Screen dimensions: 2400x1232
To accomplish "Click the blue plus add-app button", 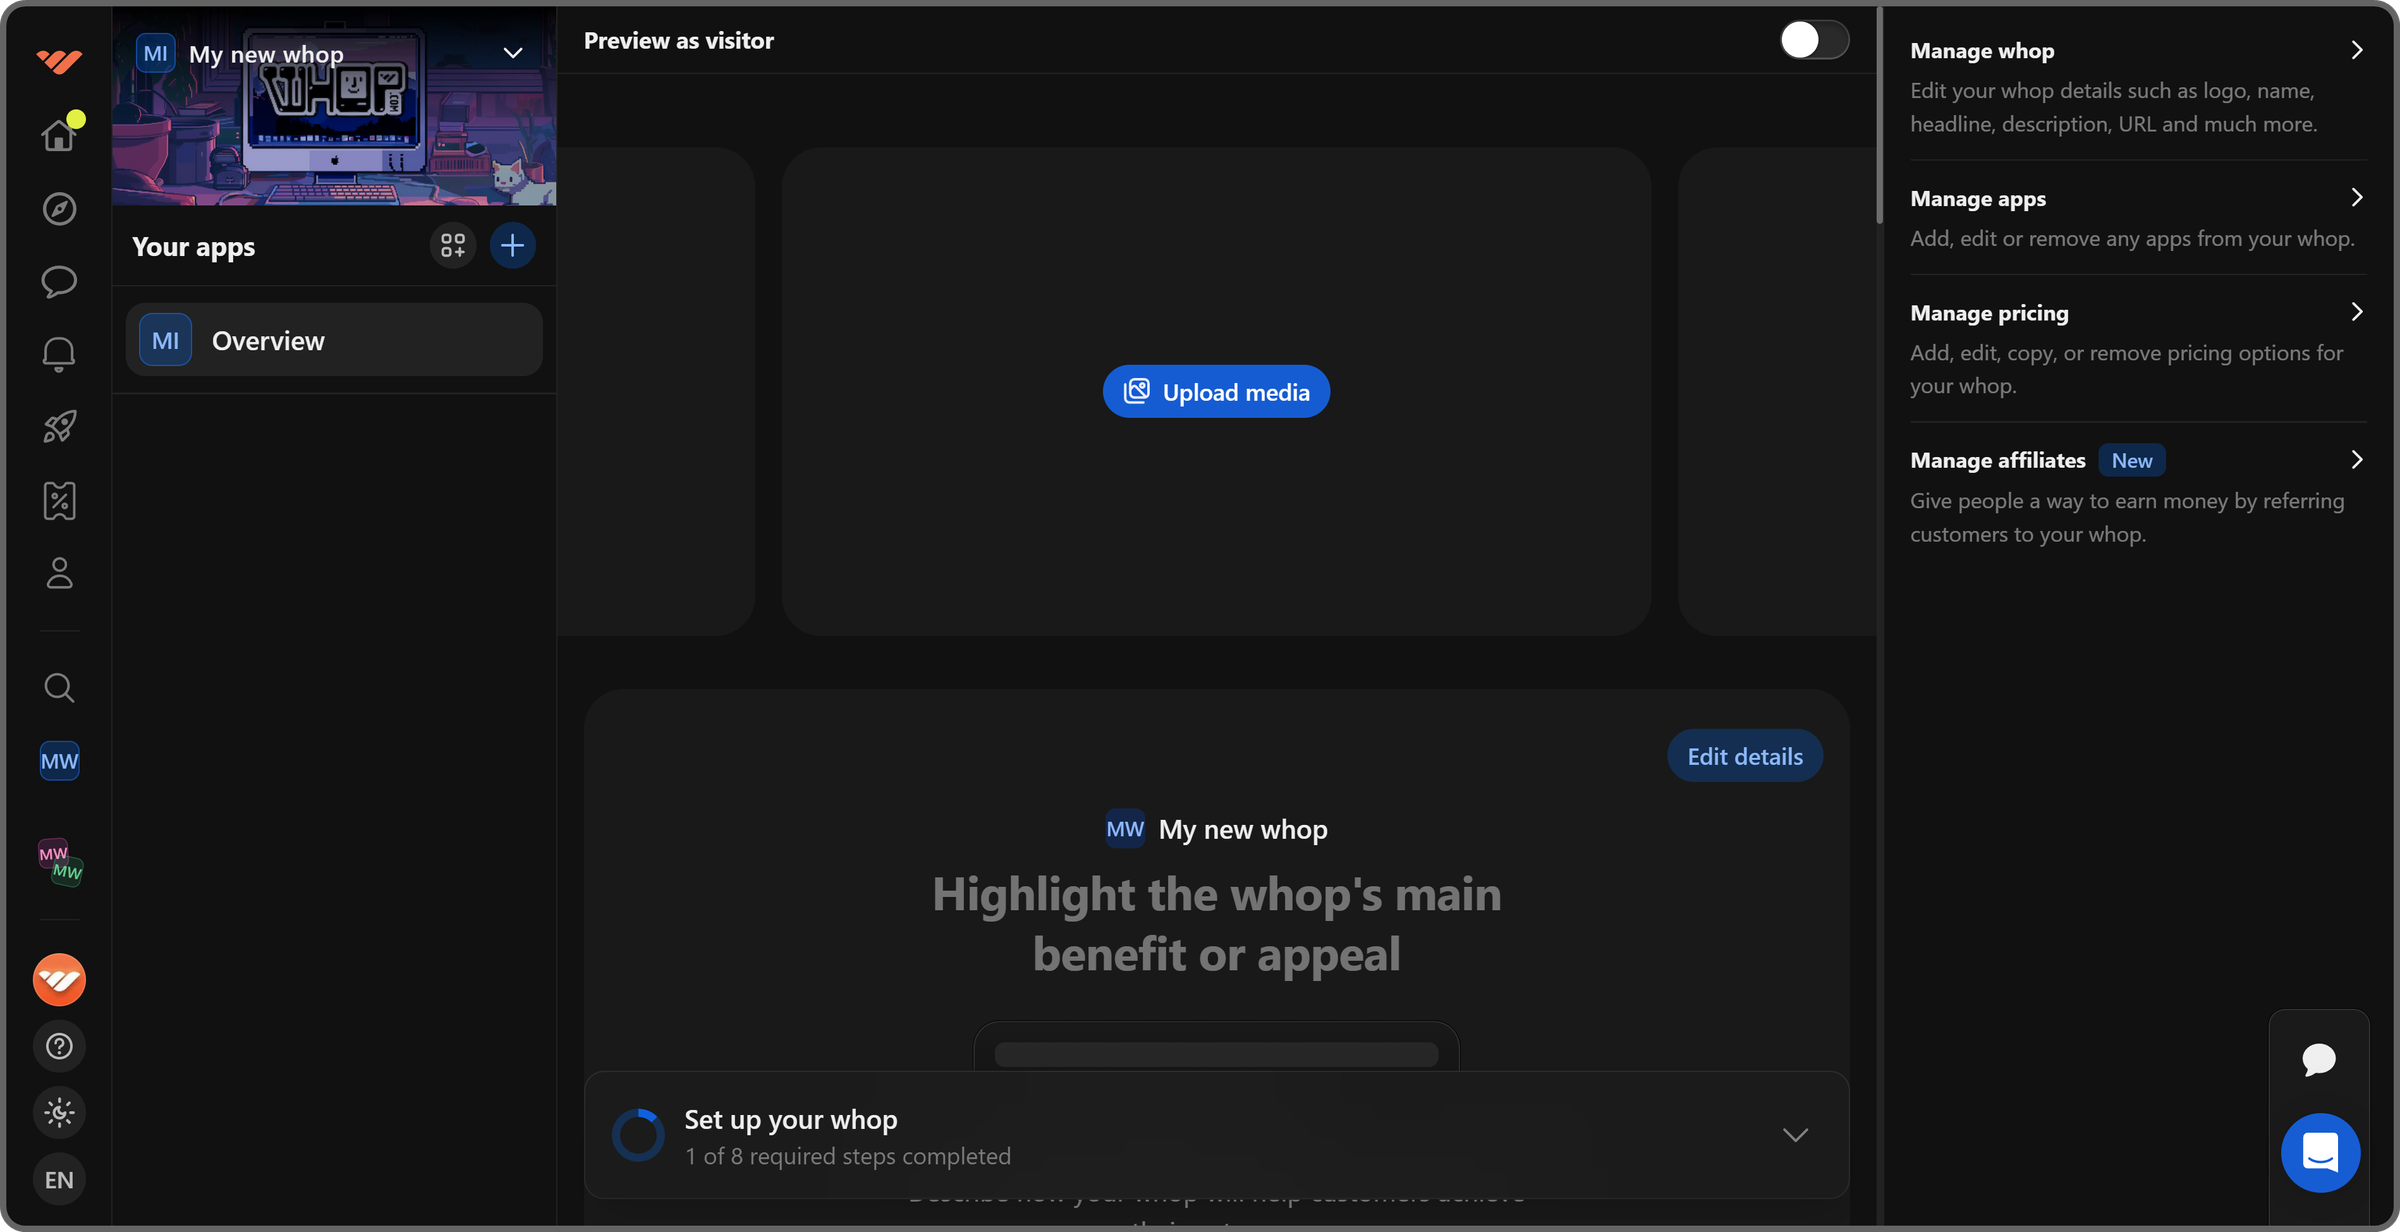I will [512, 246].
